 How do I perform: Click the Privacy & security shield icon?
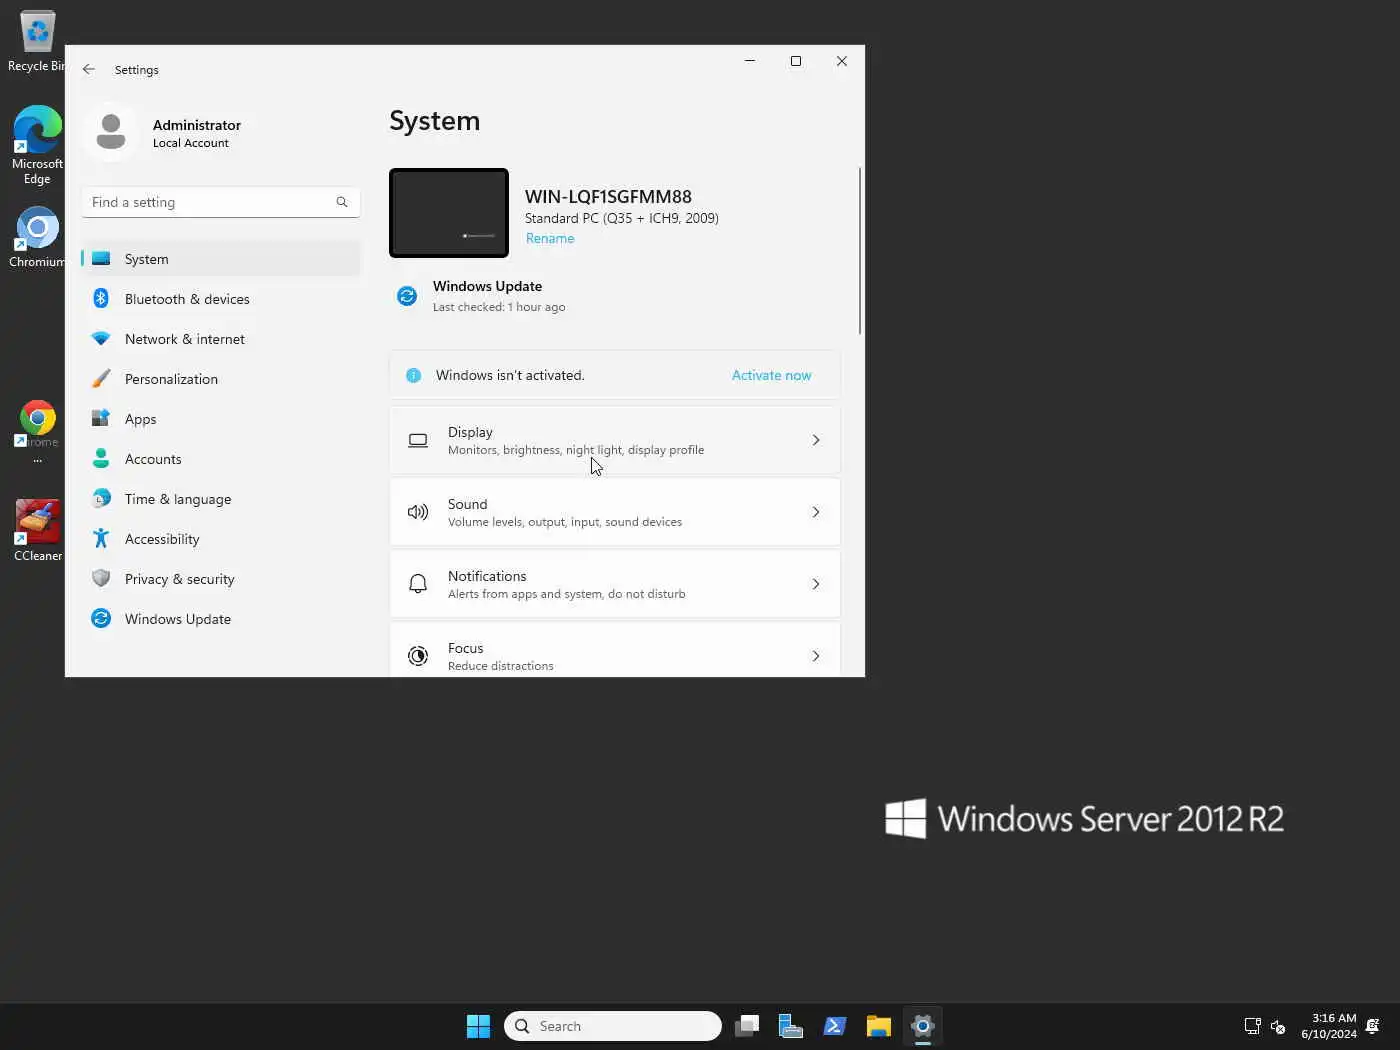(101, 578)
